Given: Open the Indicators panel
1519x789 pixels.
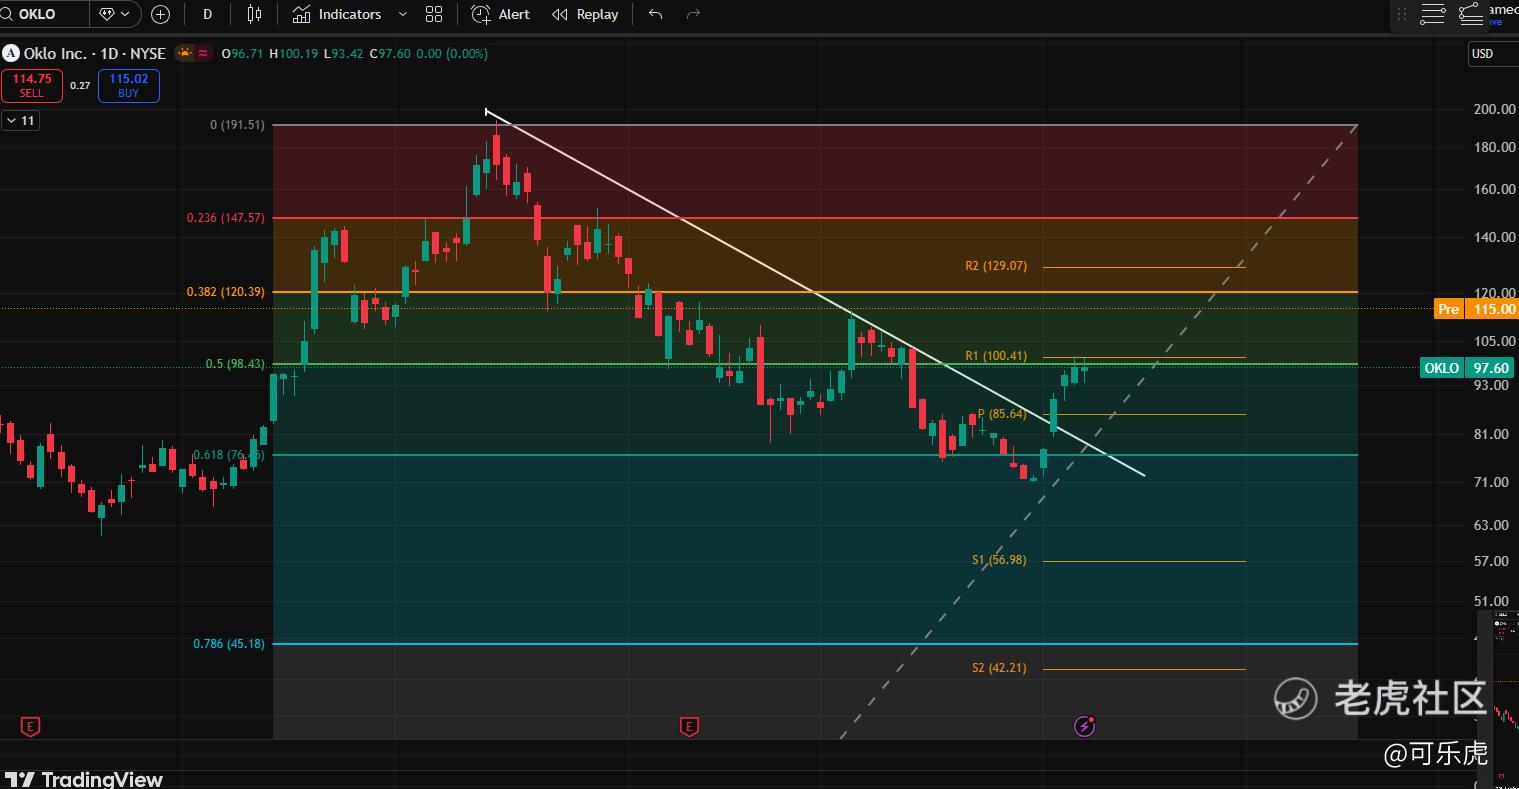Looking at the screenshot, I should click(x=337, y=14).
